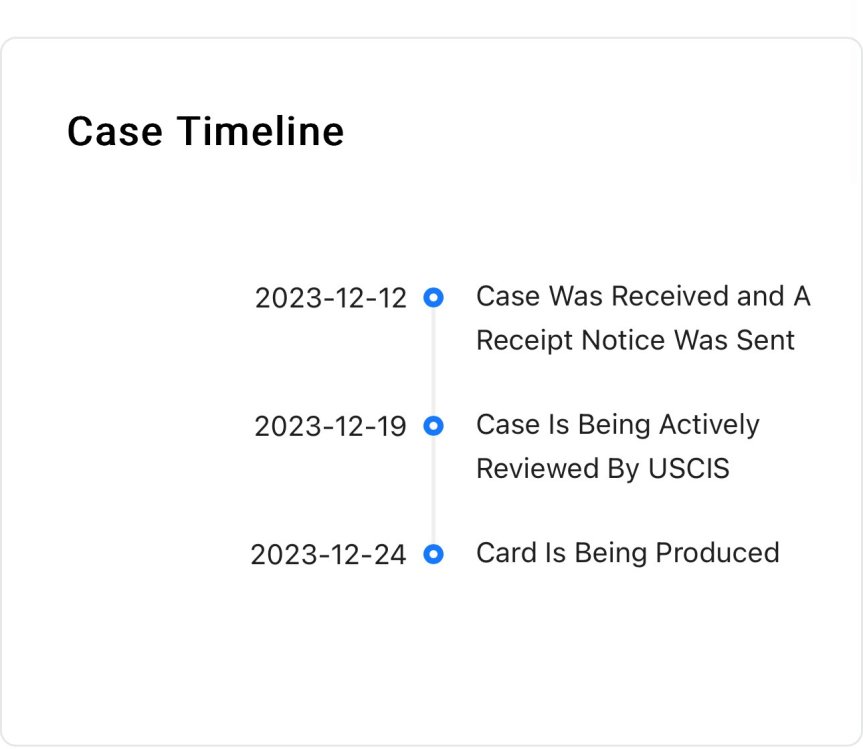This screenshot has width=863, height=750.
Task: Click the 2023-12-19 timeline marker dot
Action: point(433,426)
